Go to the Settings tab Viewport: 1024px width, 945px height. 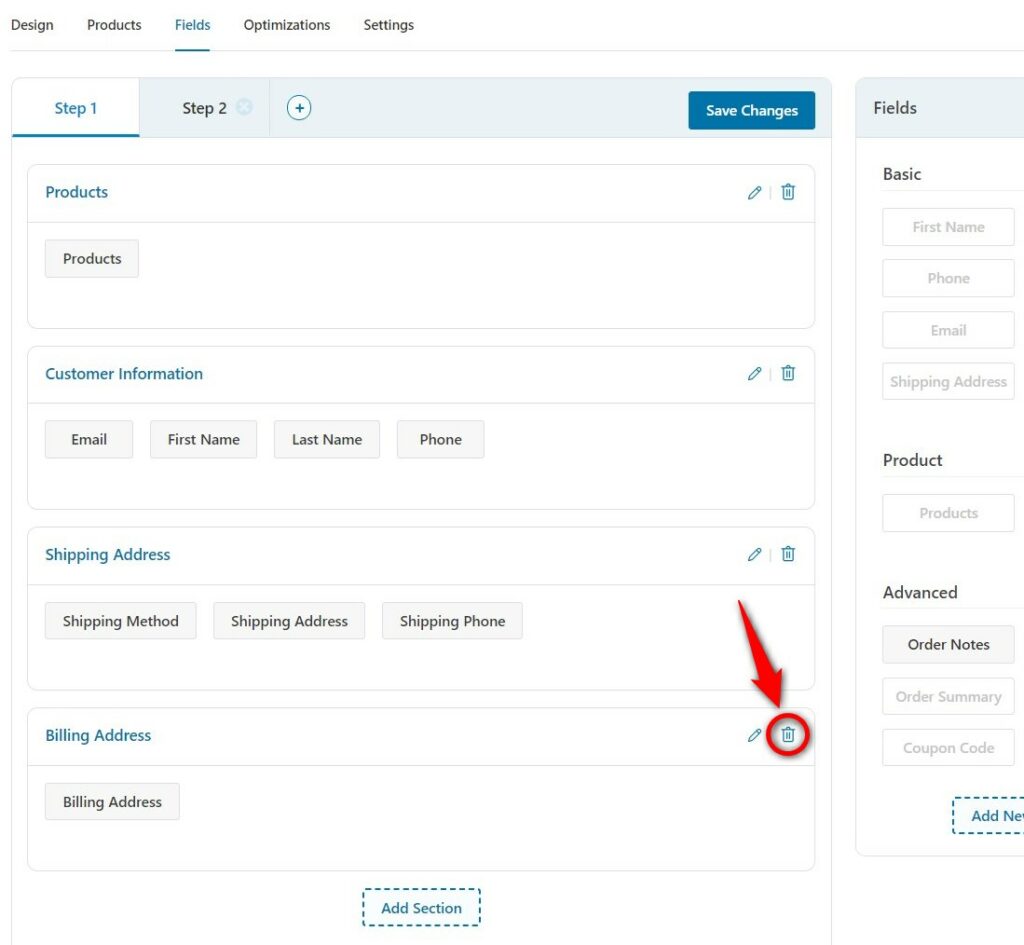point(389,25)
